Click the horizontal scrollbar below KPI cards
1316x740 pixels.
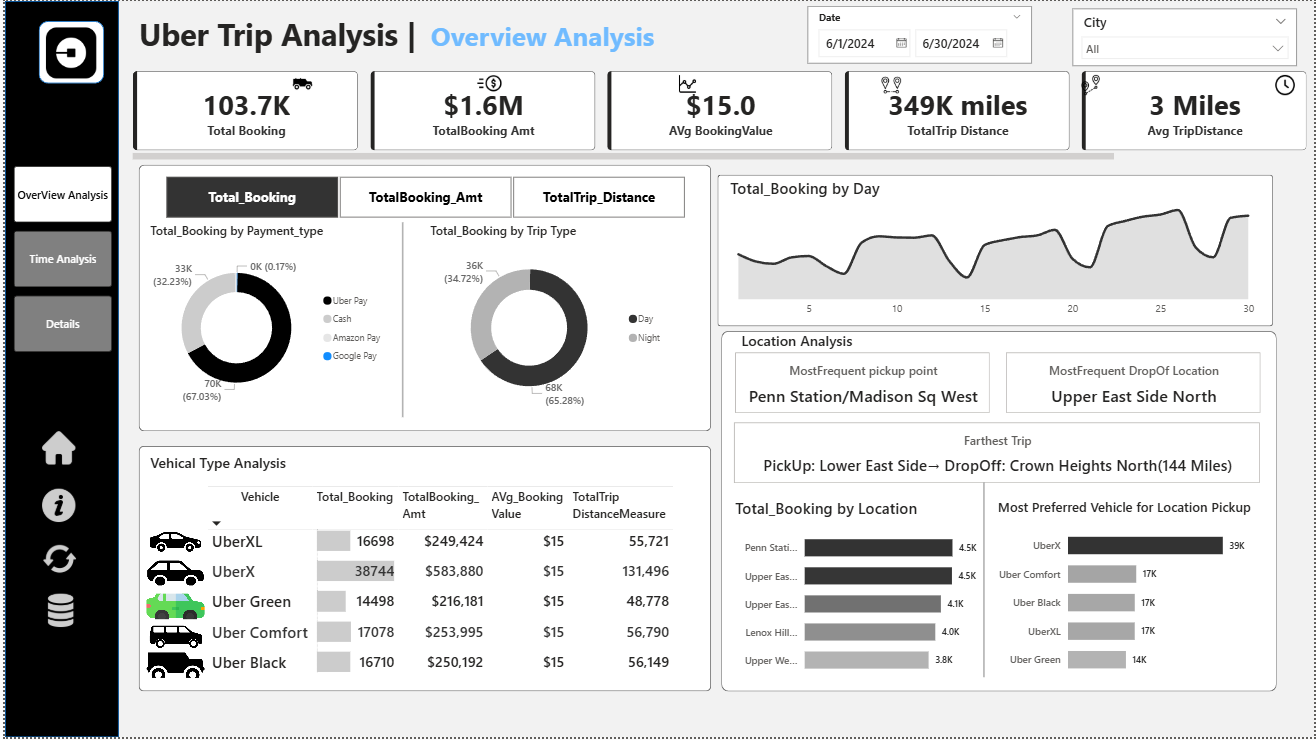(x=623, y=156)
